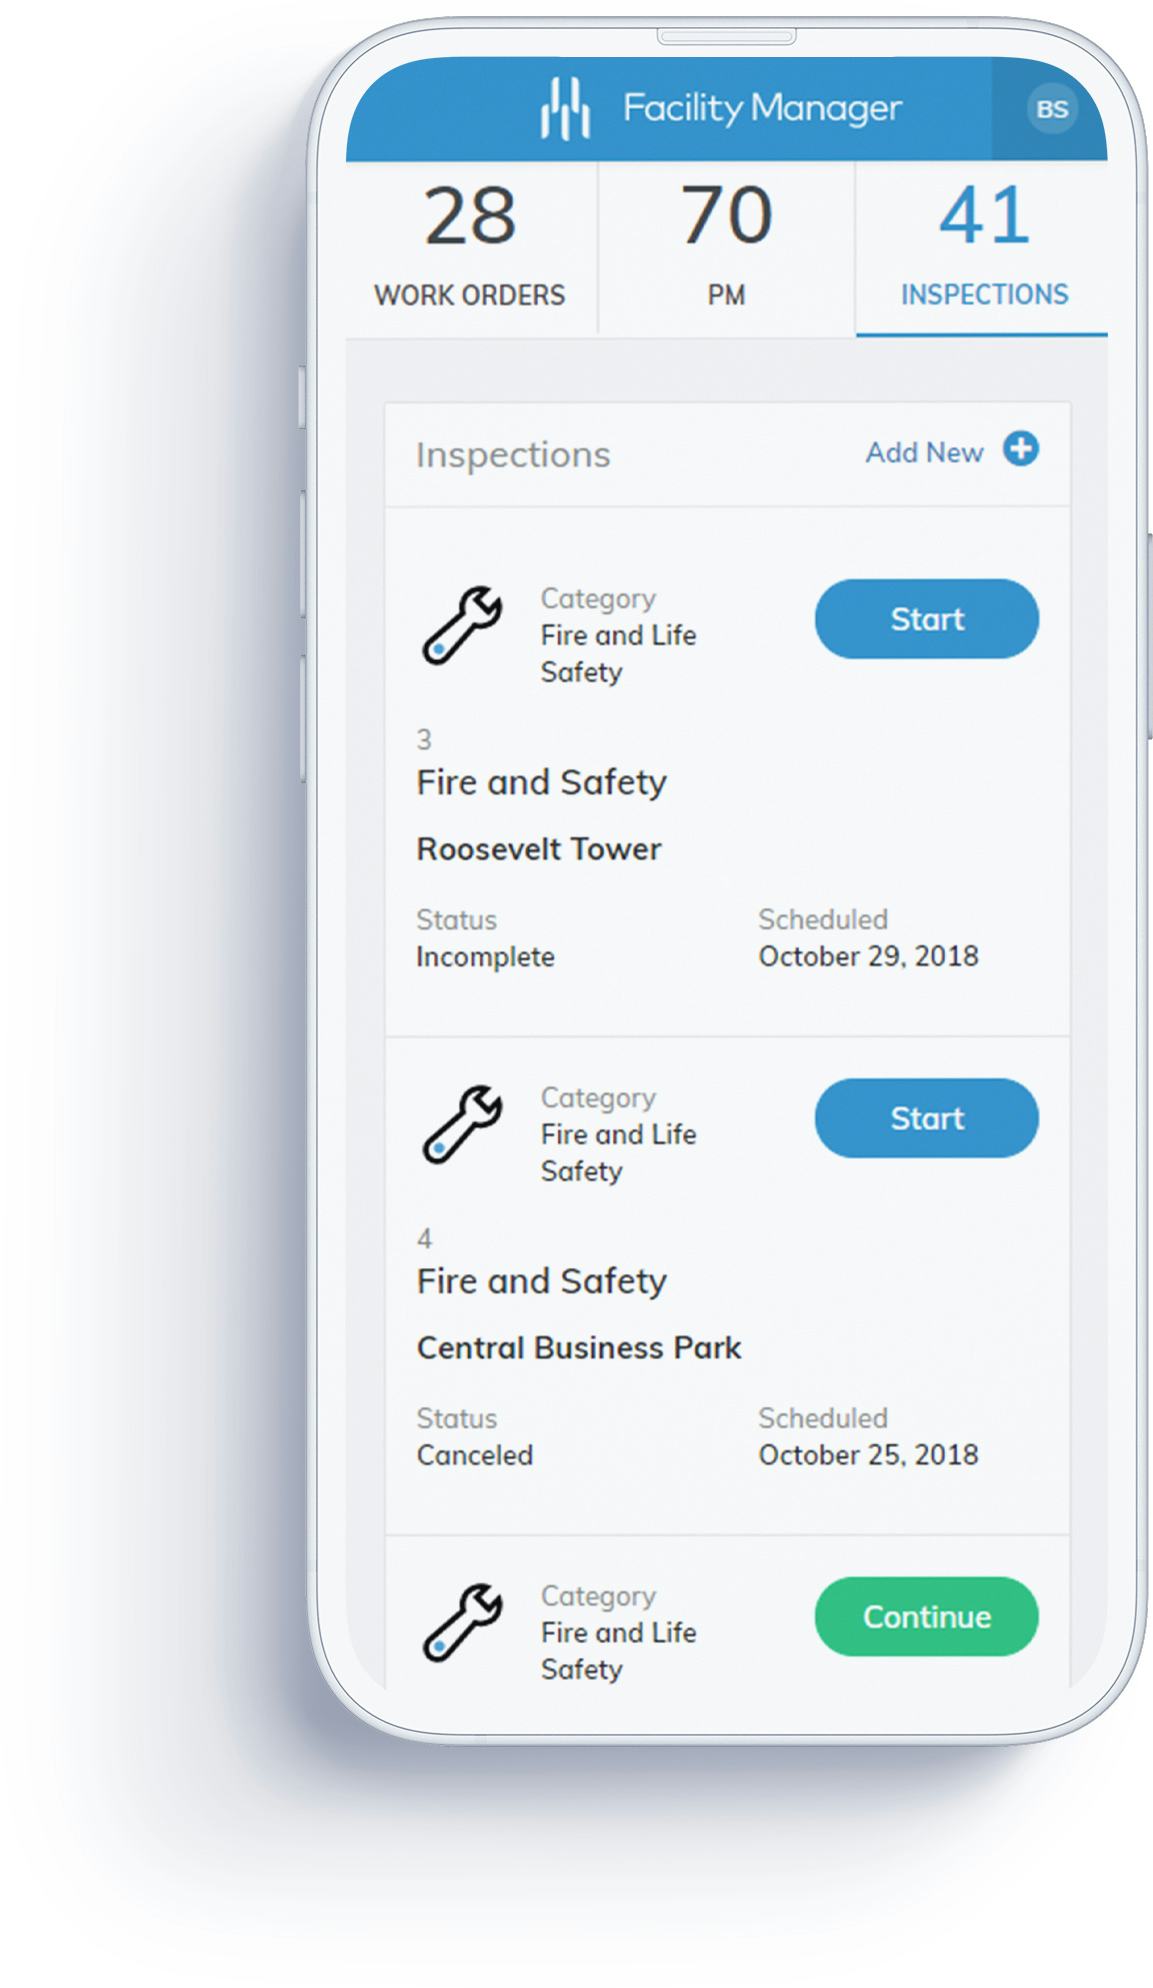The height and width of the screenshot is (1988, 1153).
Task: Tap the 28 work orders count
Action: [470, 213]
